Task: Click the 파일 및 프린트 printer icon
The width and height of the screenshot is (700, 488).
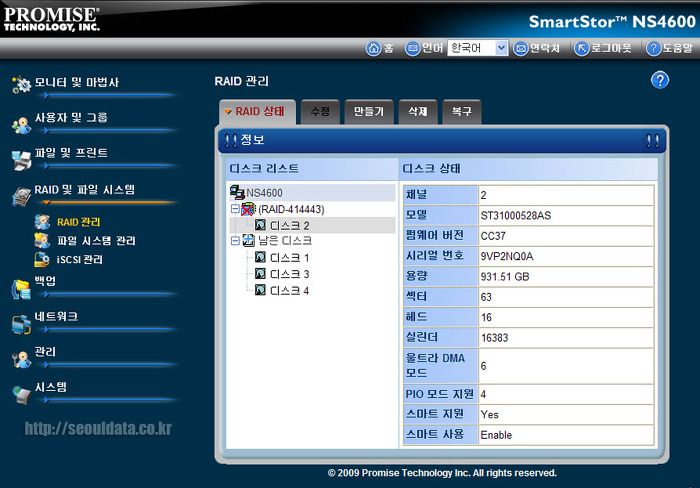Action: tap(21, 160)
